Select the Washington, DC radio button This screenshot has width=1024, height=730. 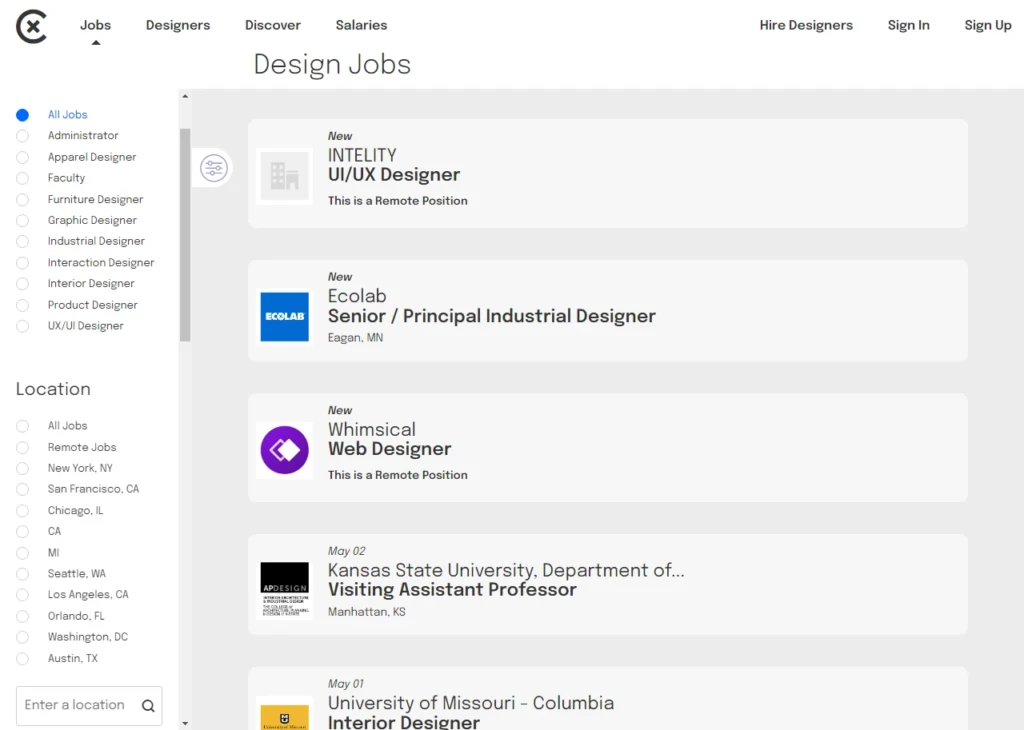pyautogui.click(x=22, y=638)
